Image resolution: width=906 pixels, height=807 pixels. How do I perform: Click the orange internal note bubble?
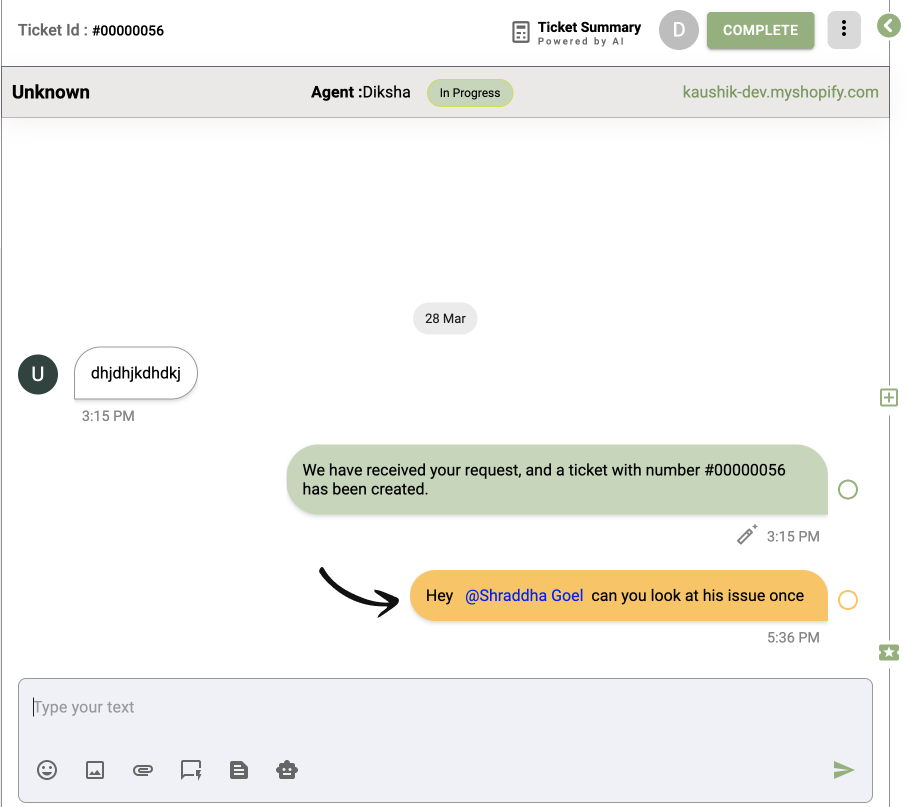click(x=619, y=596)
